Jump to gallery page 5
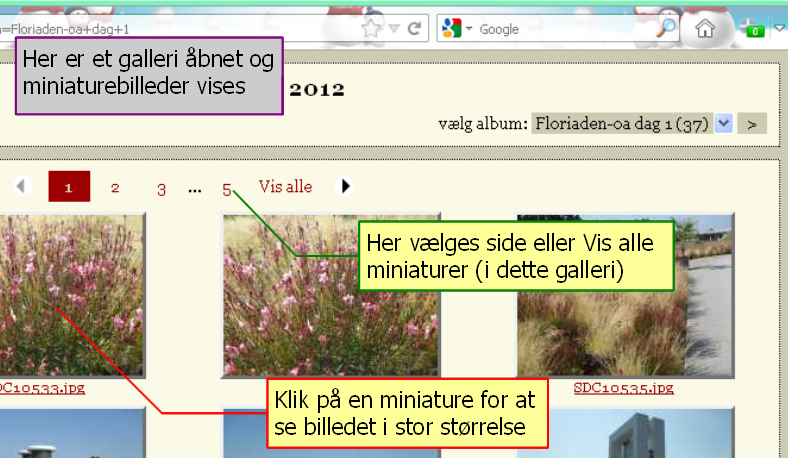Screen dimensions: 788x458 click(x=227, y=189)
